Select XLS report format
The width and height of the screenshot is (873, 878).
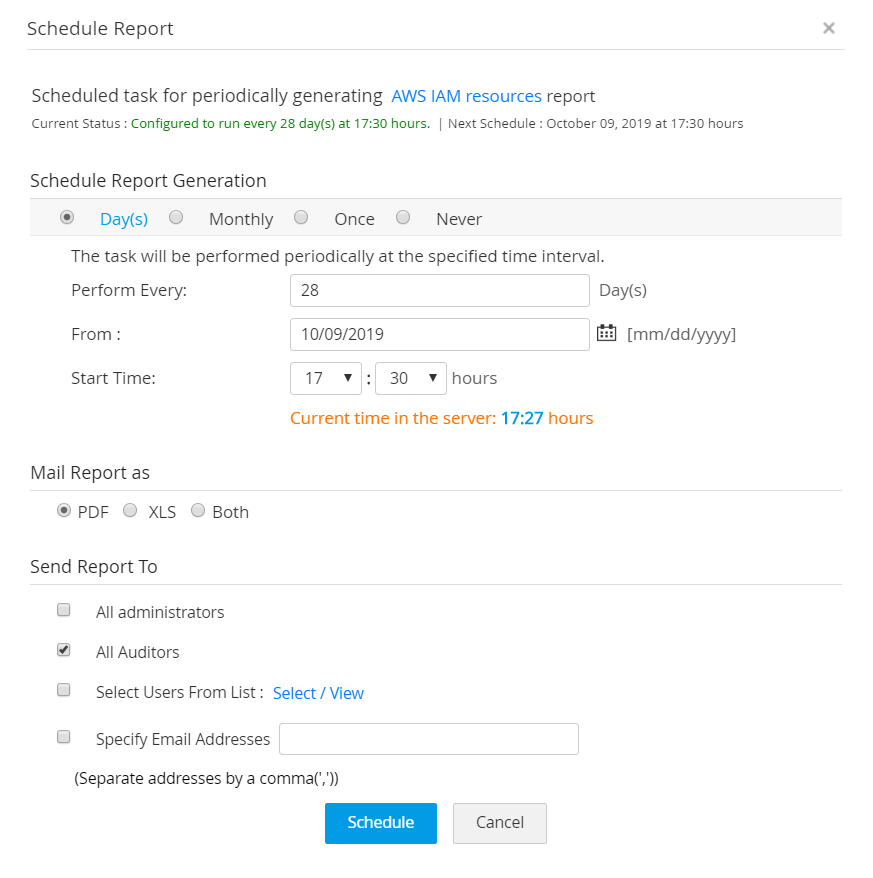[x=130, y=511]
